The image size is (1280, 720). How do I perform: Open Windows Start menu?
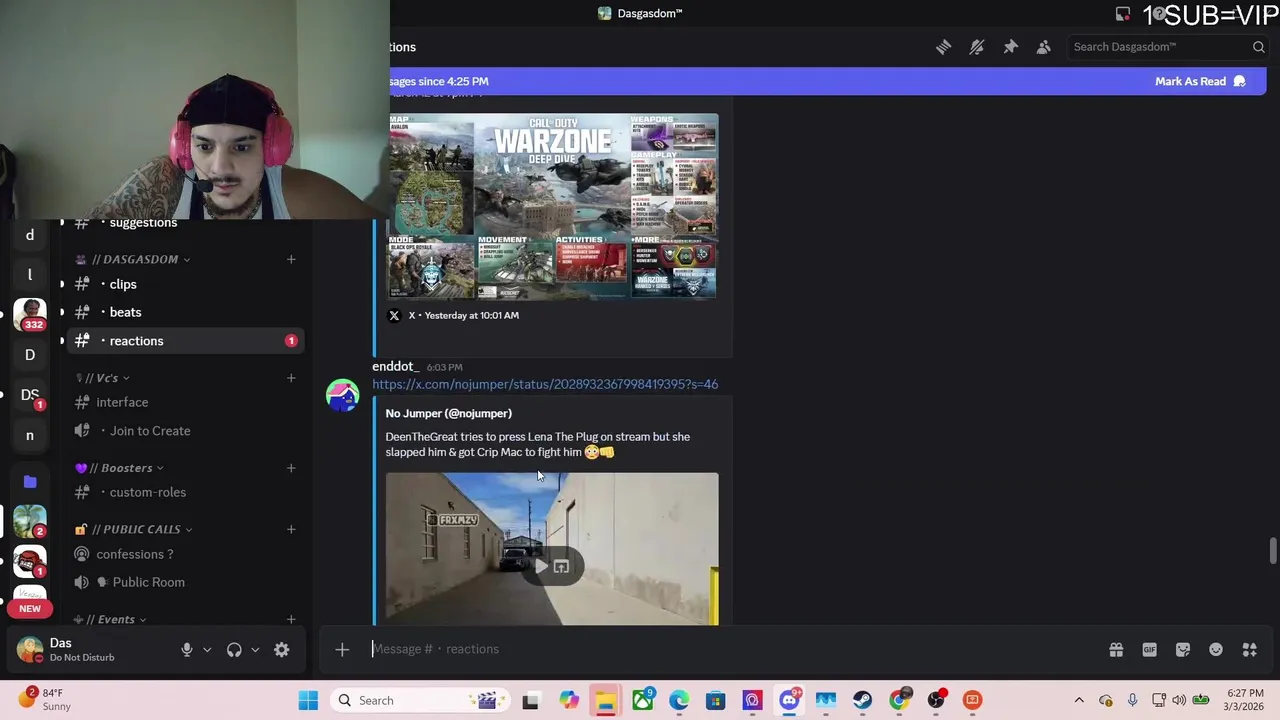point(308,700)
